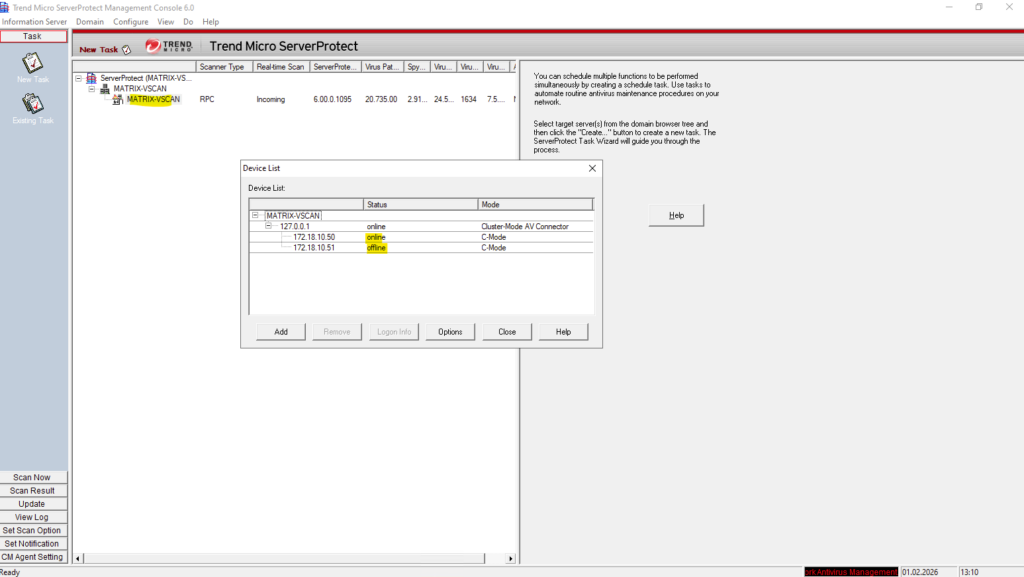This screenshot has height=577, width=1024.
Task: Collapse the 127.0.0.1 node in Device List
Action: (x=269, y=226)
